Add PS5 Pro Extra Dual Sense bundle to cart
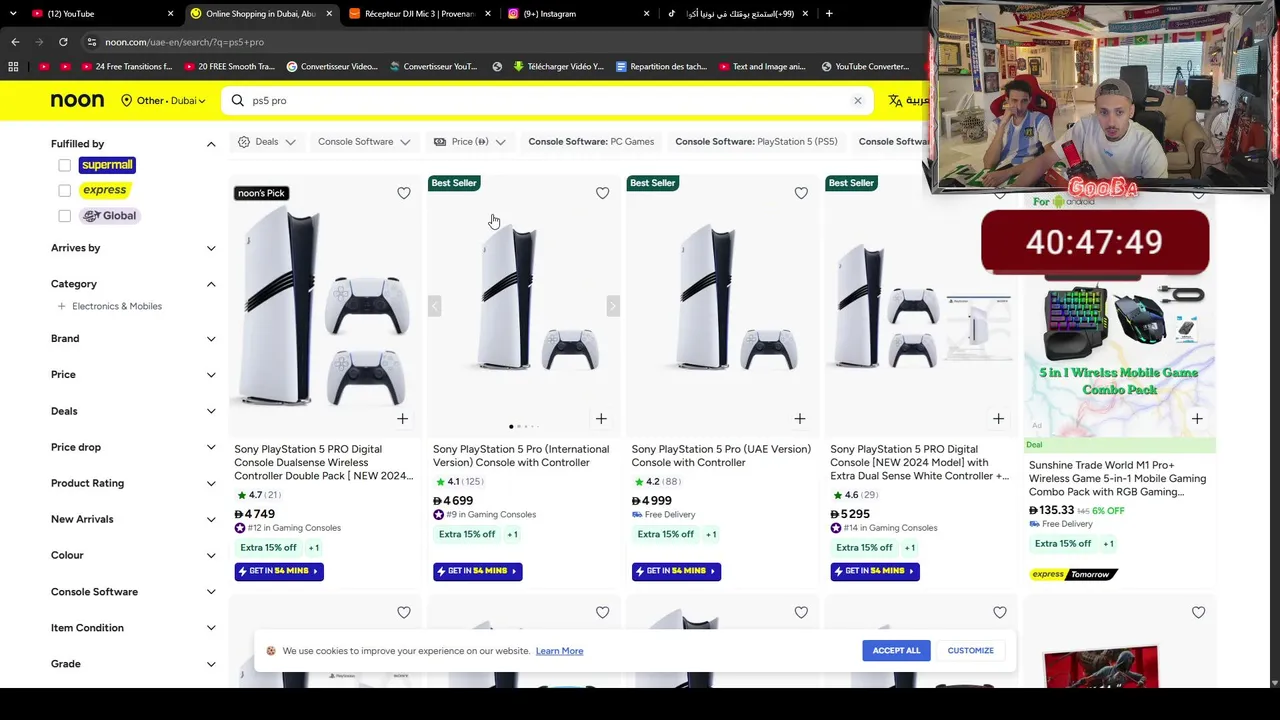Screen dimensions: 1280x720 click(998, 419)
